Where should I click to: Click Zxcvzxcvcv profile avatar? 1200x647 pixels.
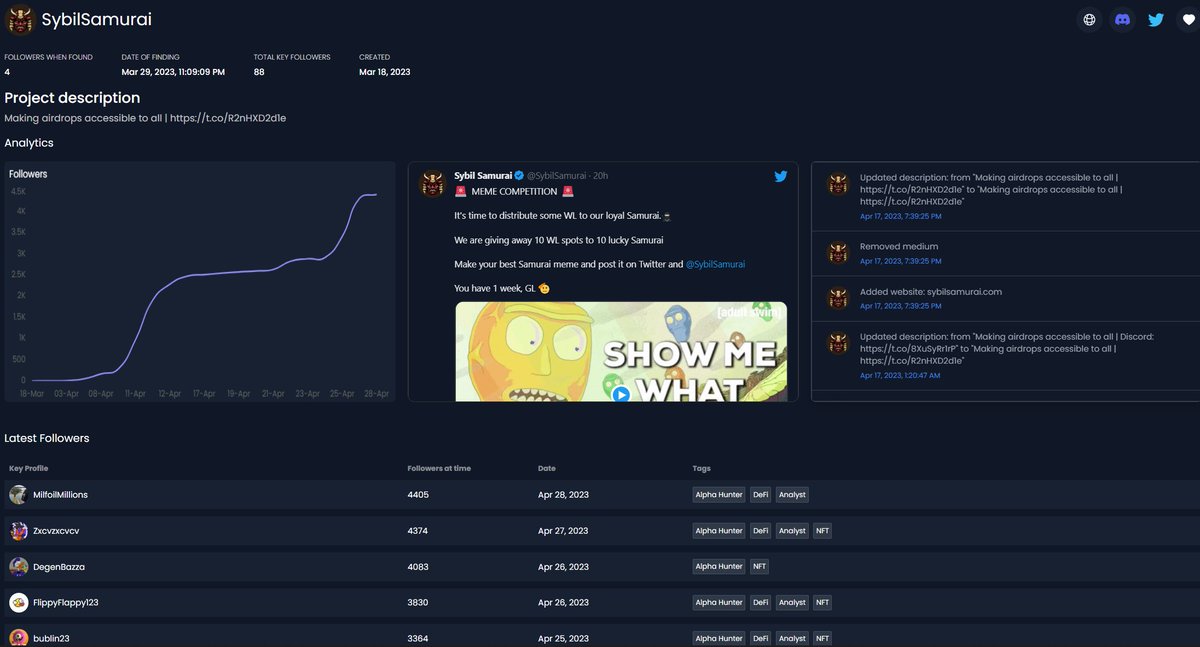(18, 531)
